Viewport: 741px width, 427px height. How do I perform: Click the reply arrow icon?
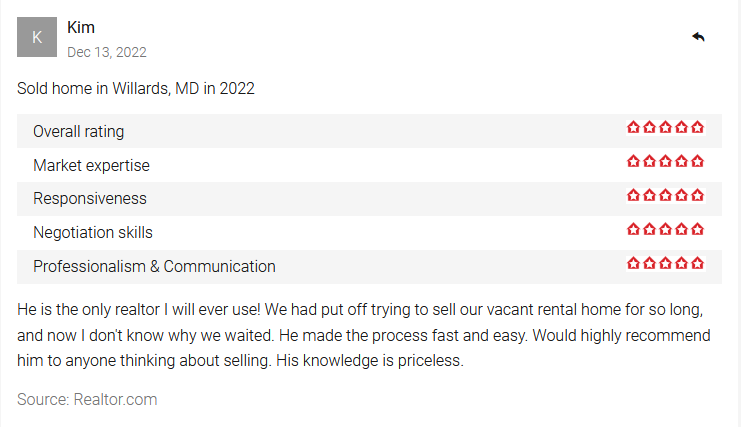tap(698, 37)
